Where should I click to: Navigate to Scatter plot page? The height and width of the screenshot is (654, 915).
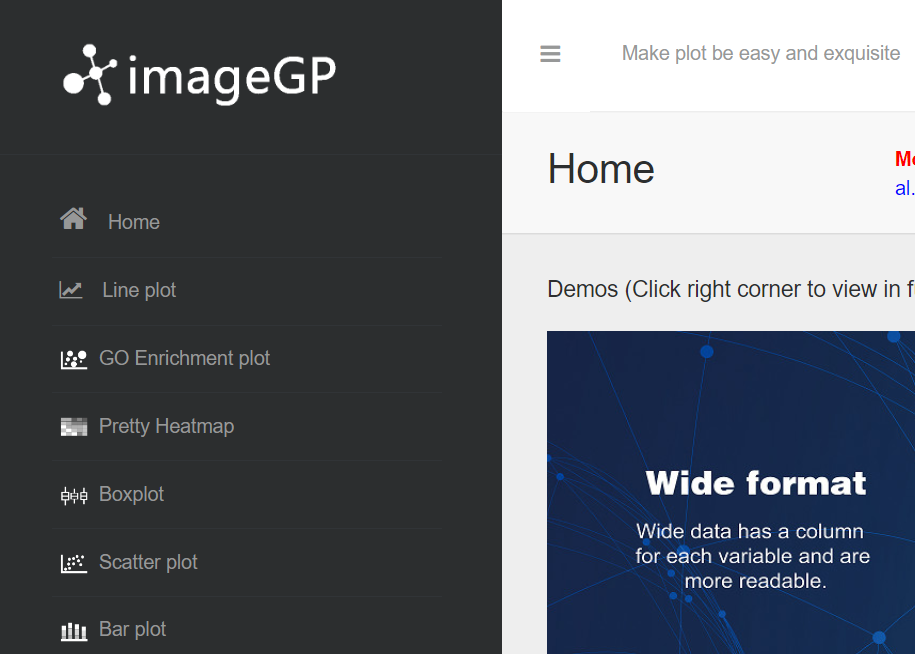tap(149, 562)
